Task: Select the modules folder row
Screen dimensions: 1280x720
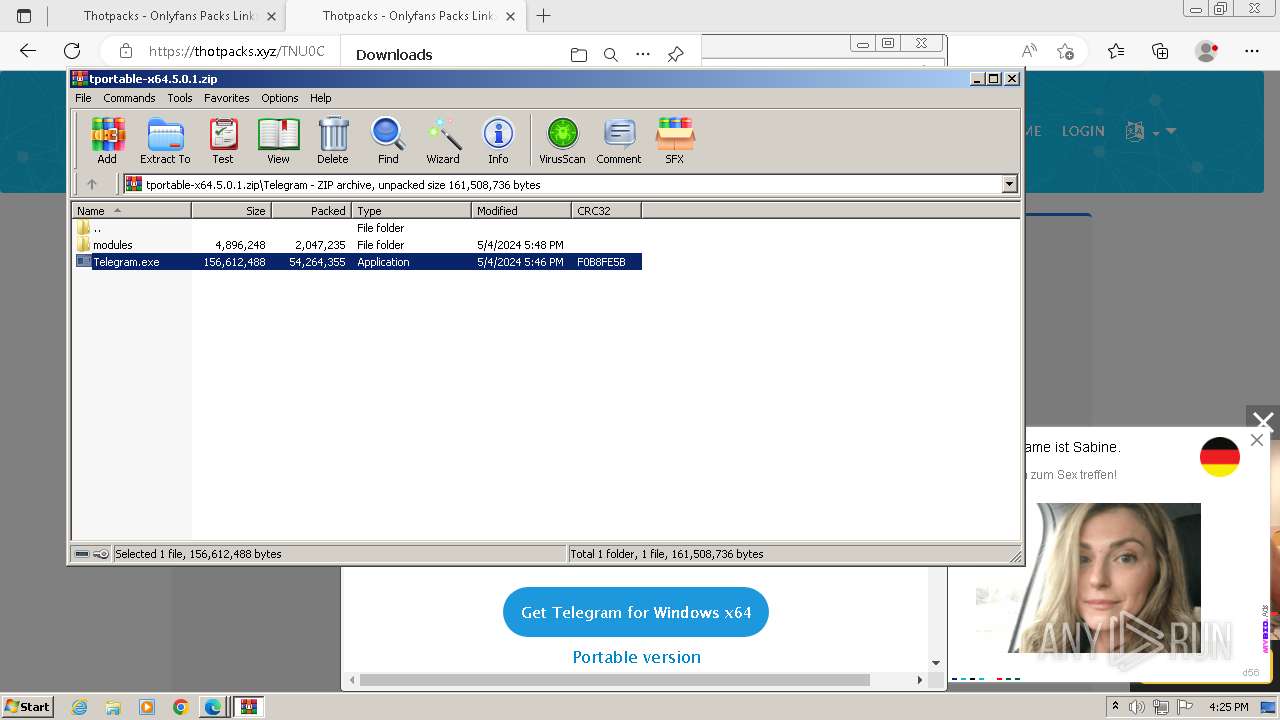Action: tap(357, 245)
